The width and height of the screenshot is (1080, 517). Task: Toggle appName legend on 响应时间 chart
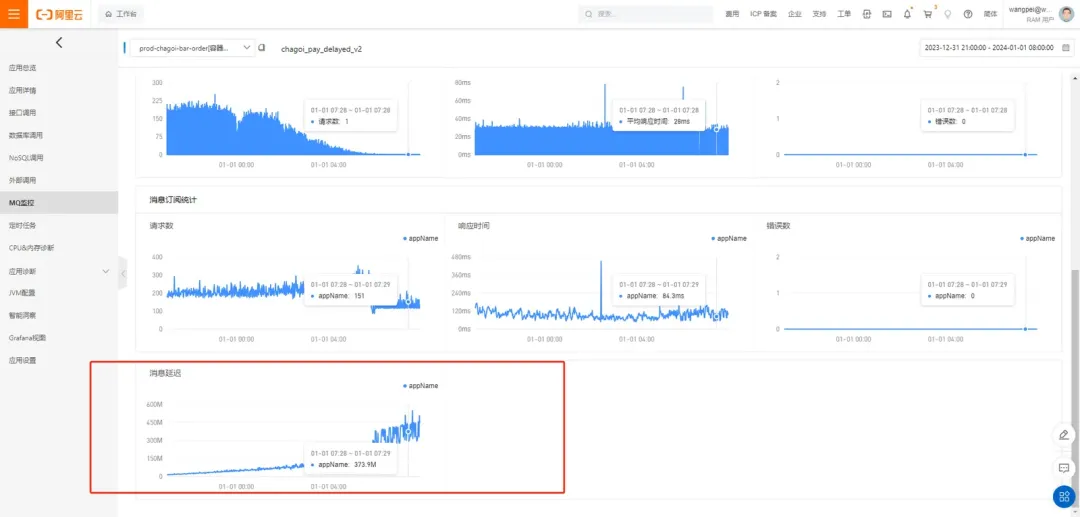[729, 238]
